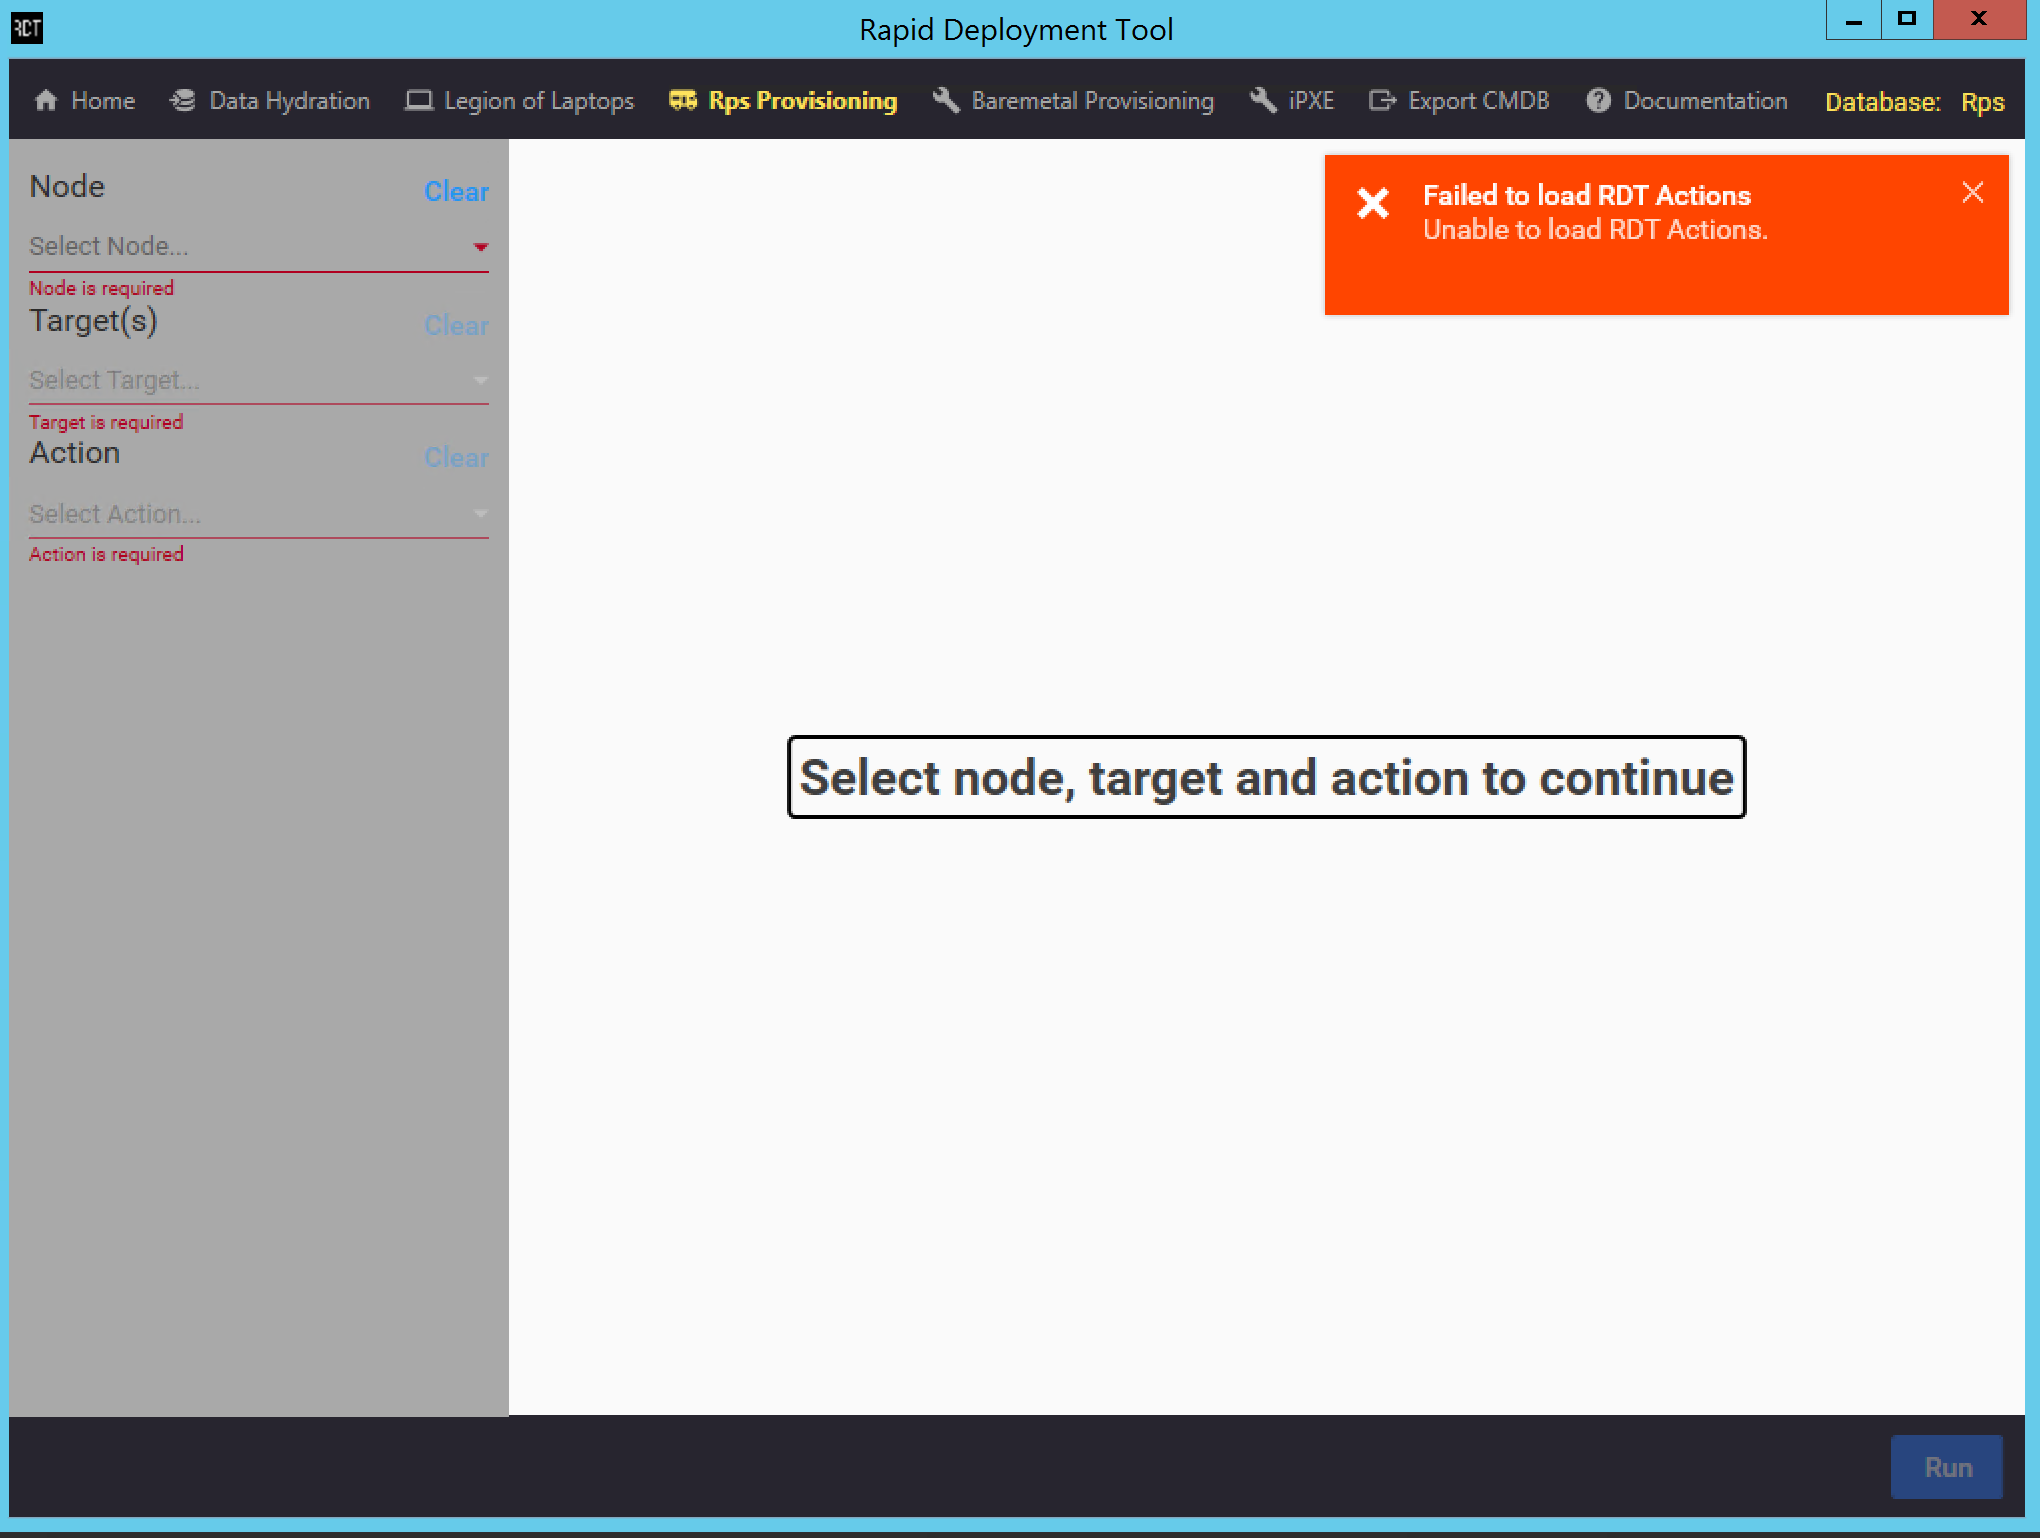
Task: Open Legion of Laptops tab
Action: point(520,101)
